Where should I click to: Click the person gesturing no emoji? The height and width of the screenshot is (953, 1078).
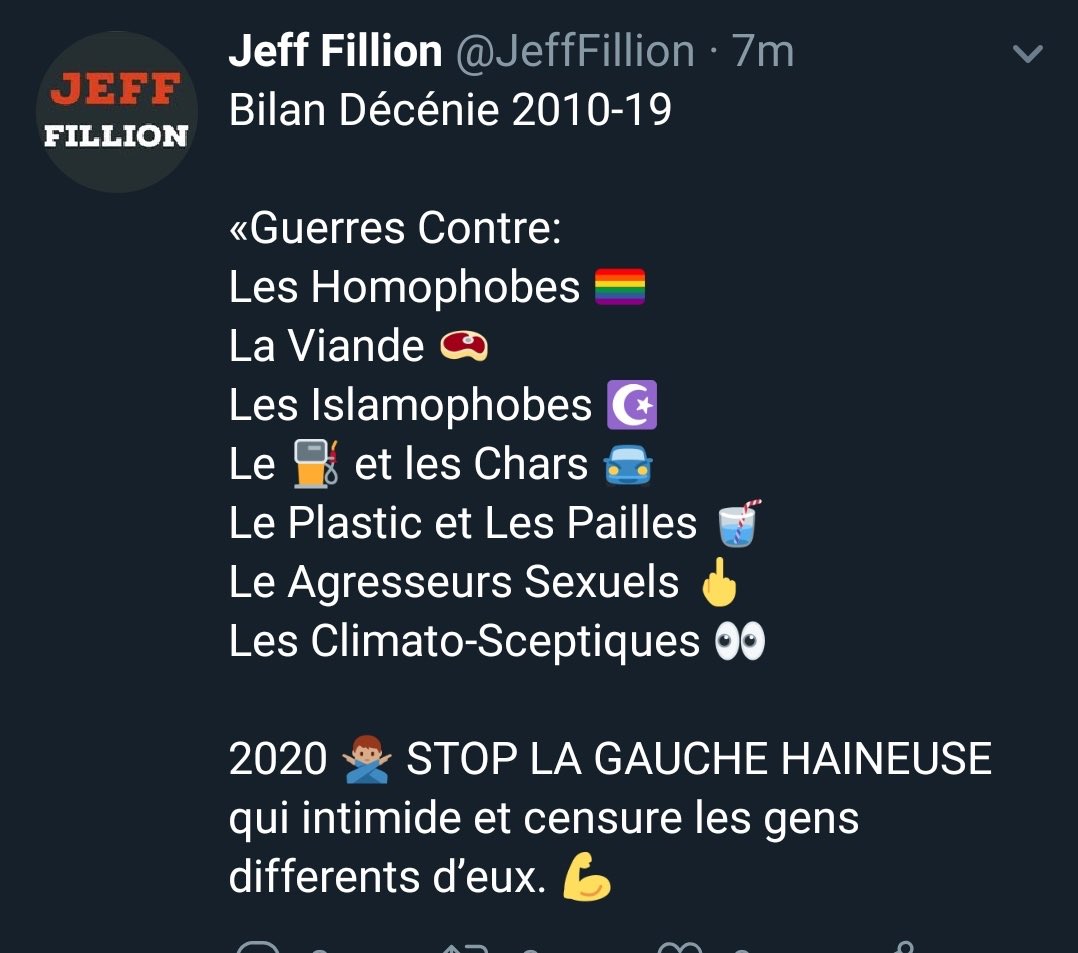tap(367, 759)
